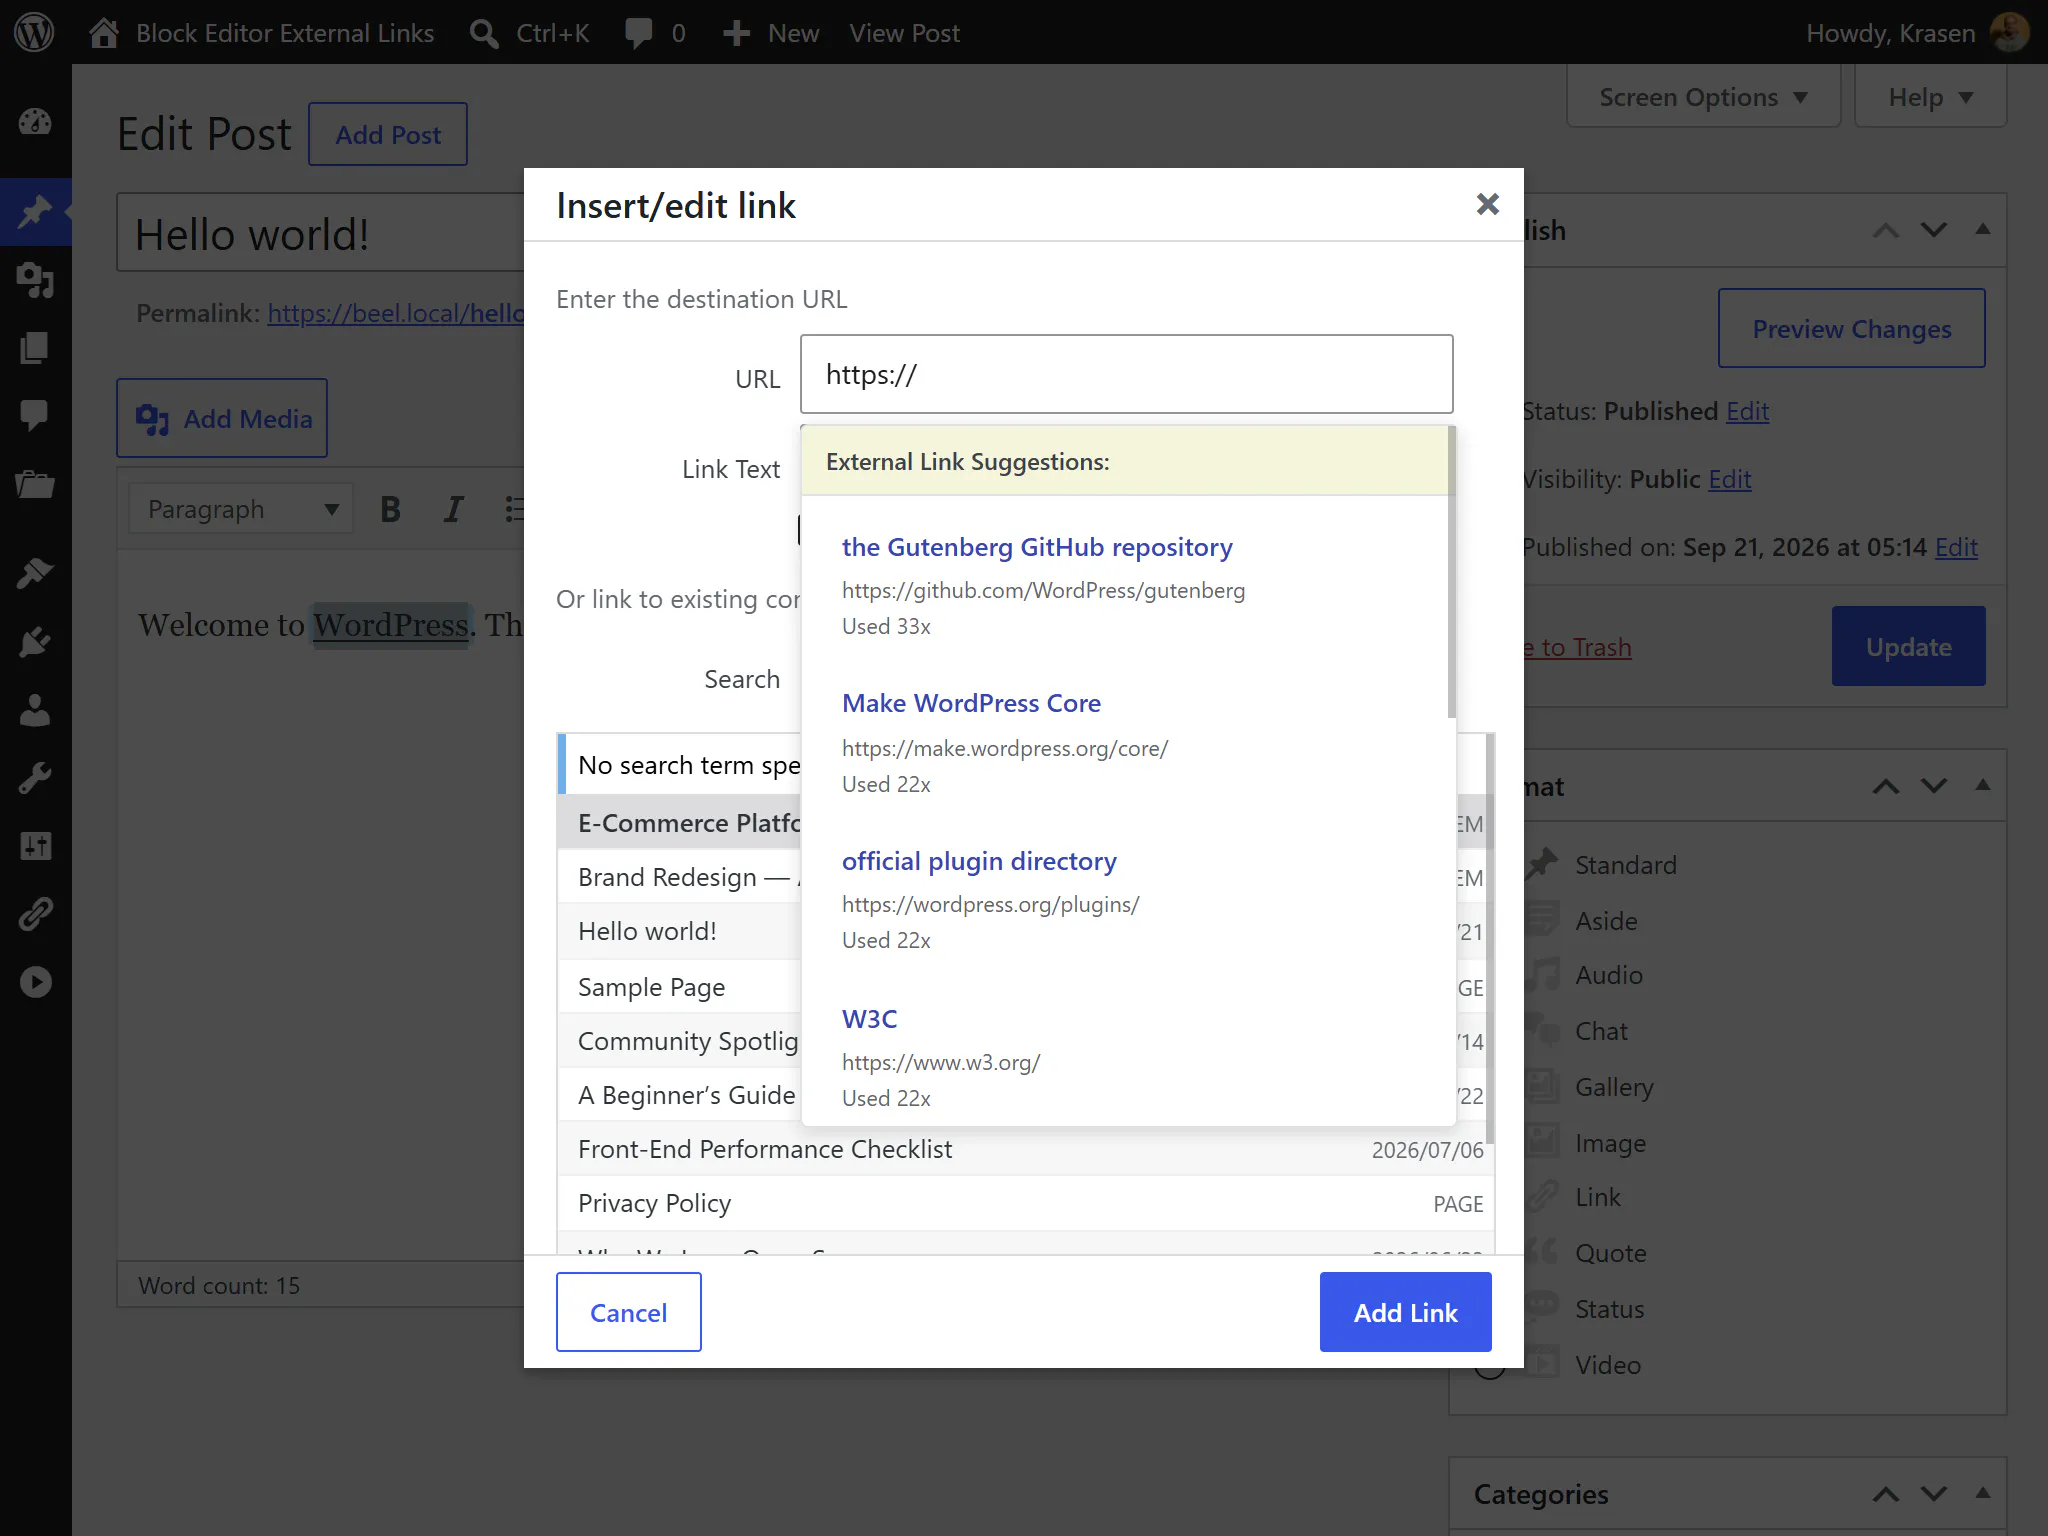Click New in the admin bar
The width and height of the screenshot is (2048, 1536).
coord(771,33)
